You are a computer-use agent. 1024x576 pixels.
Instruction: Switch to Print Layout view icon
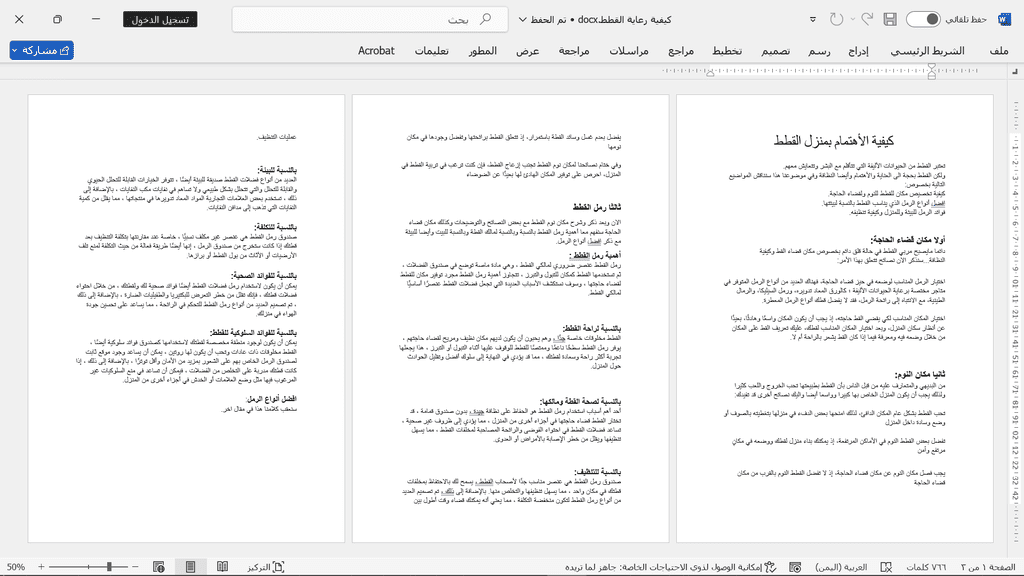[190, 567]
